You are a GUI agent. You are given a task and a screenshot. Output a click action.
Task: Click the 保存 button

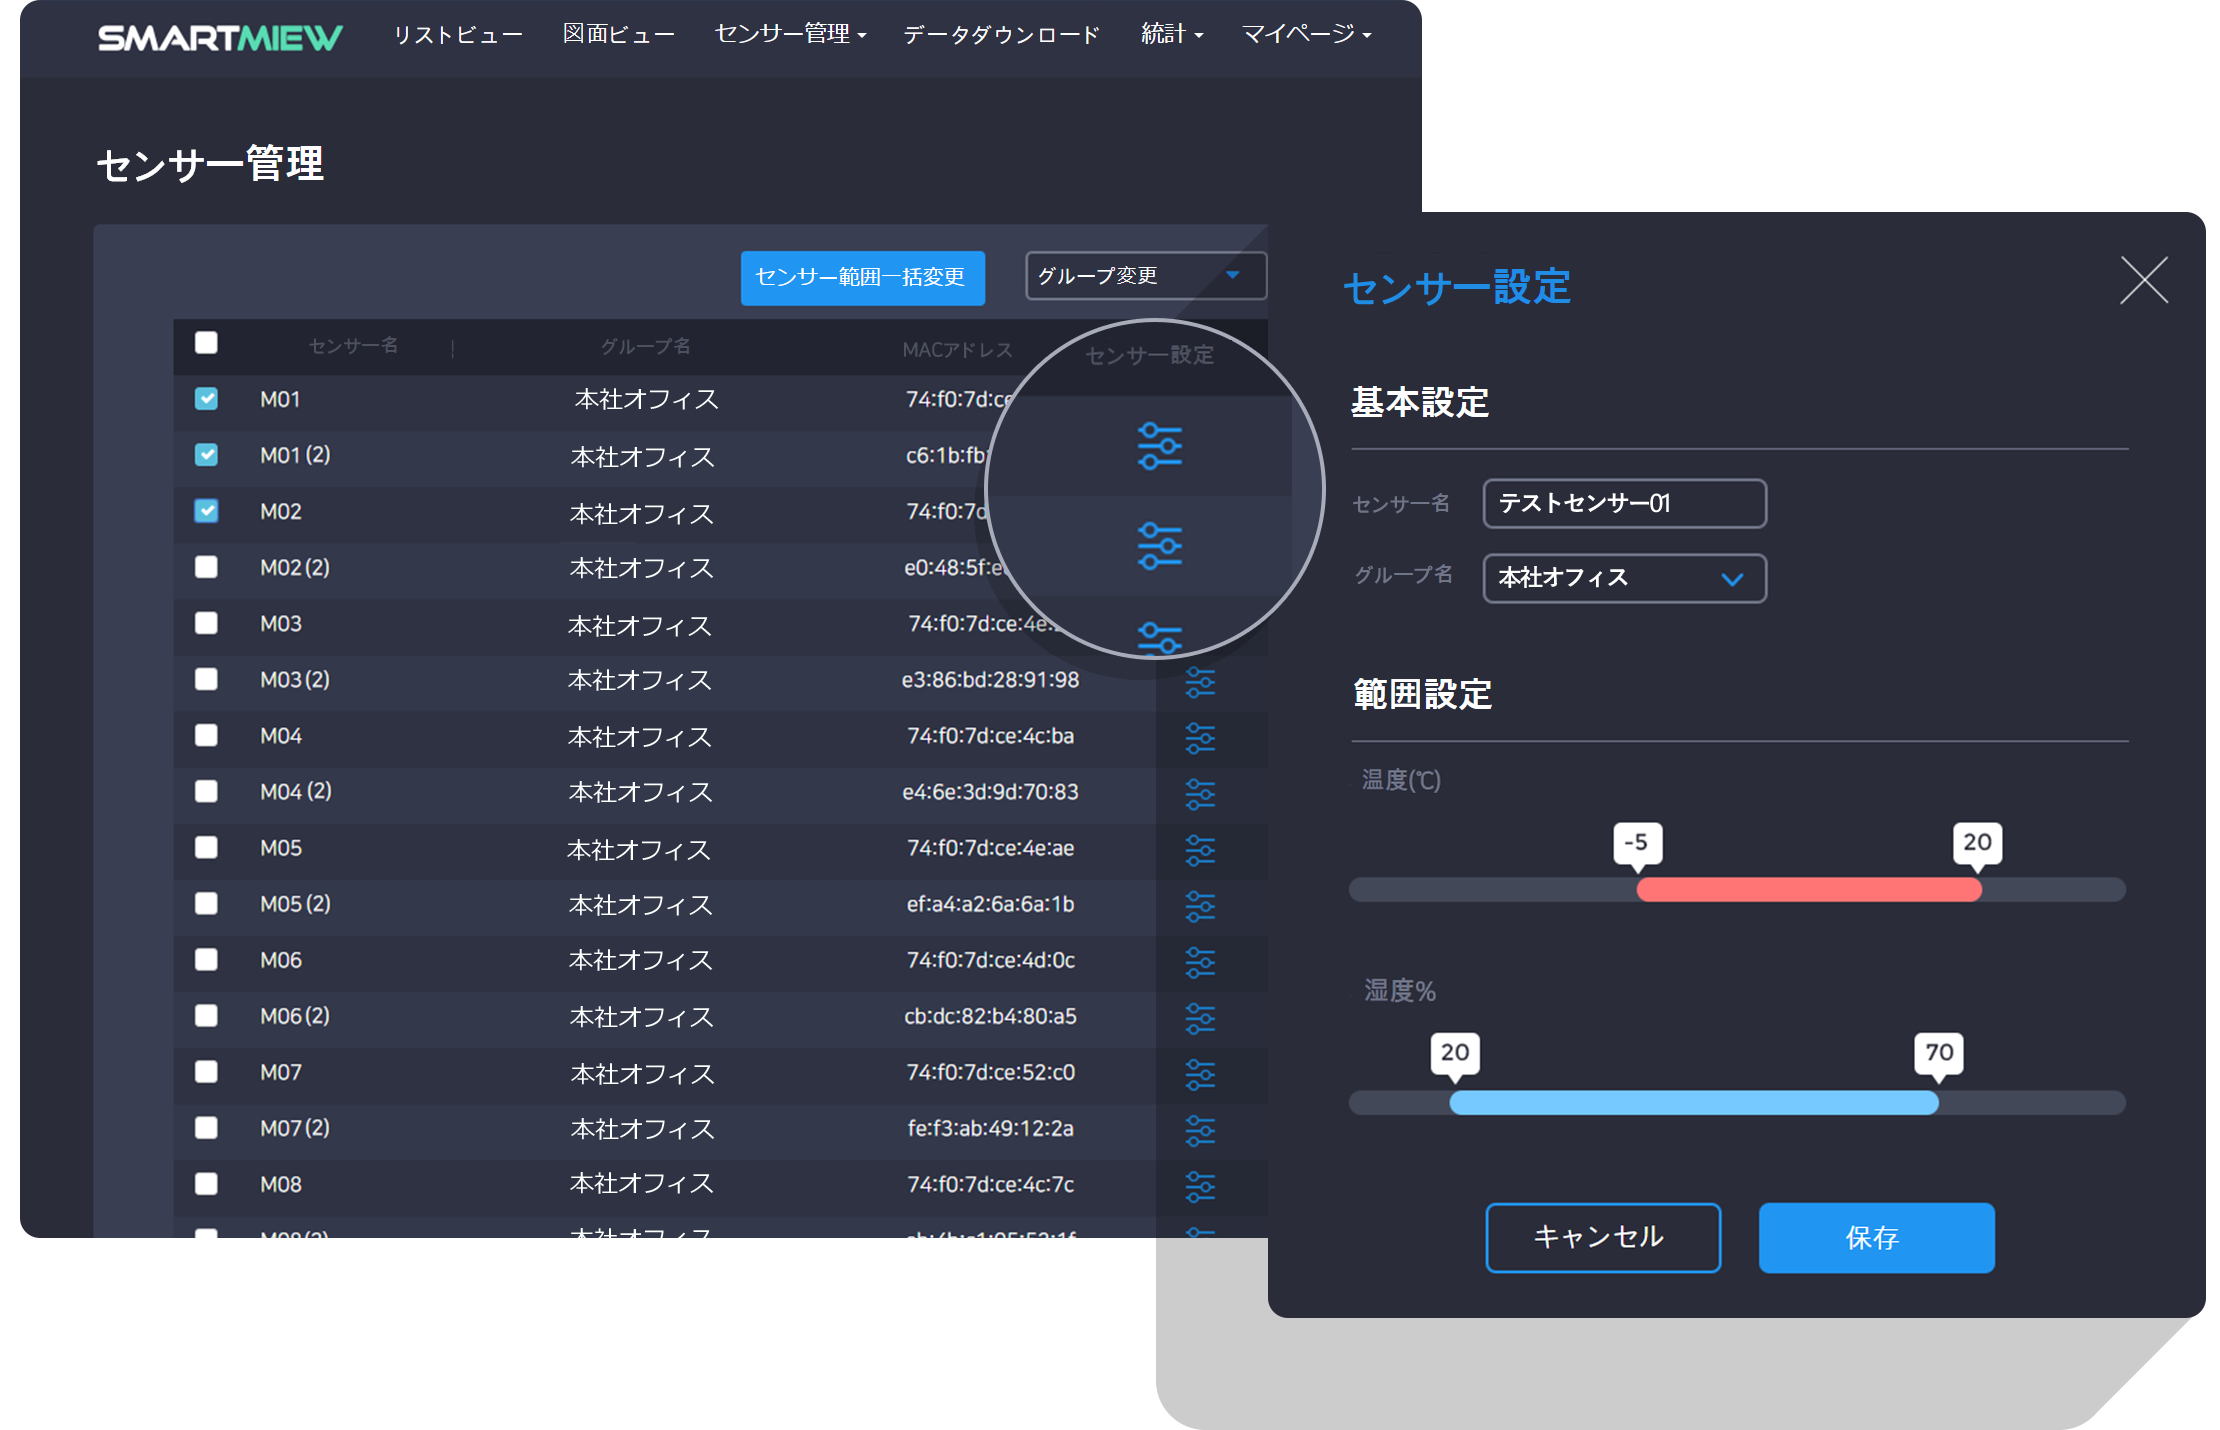(1875, 1237)
